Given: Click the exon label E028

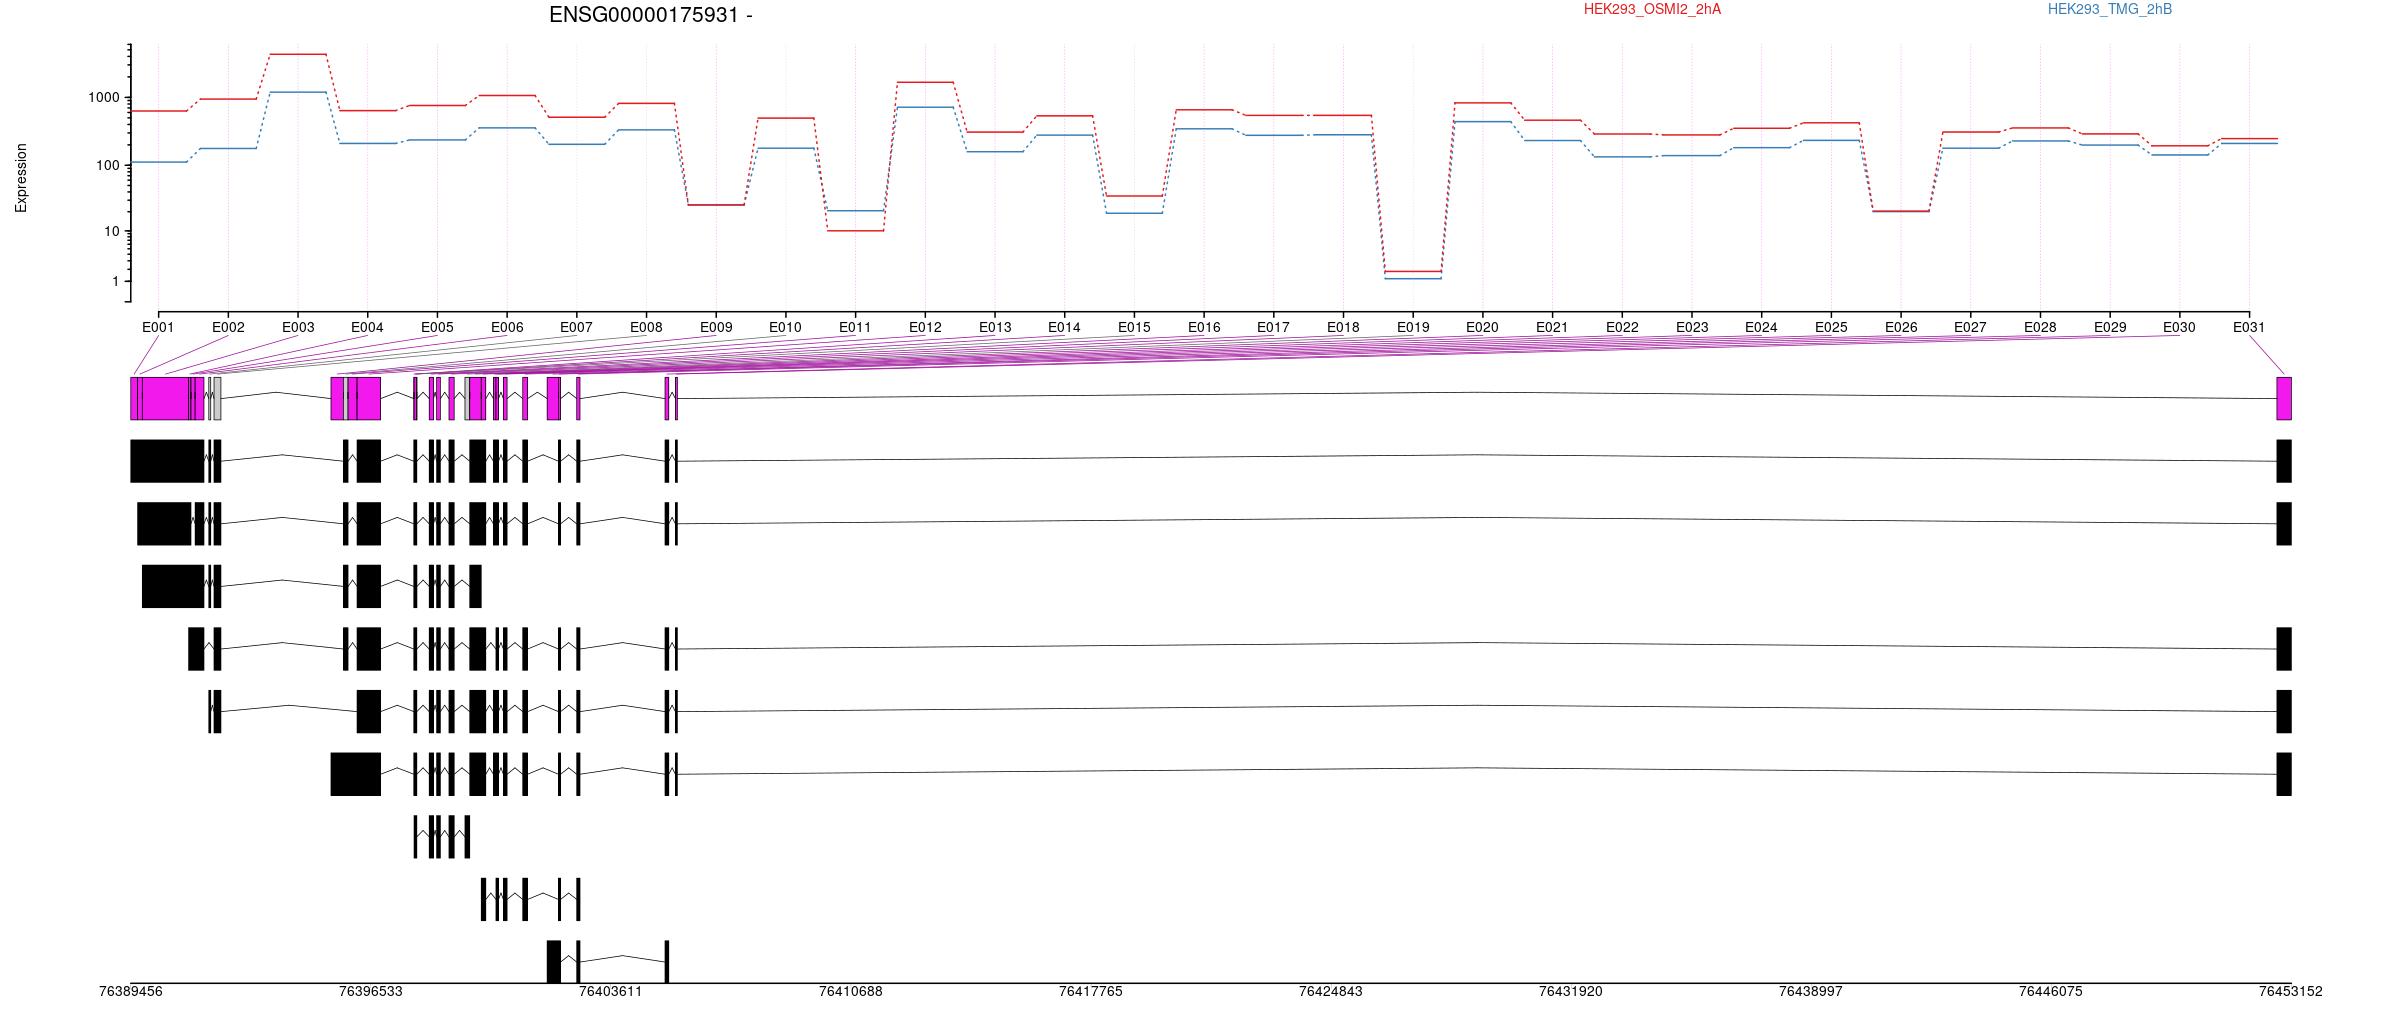Looking at the screenshot, I should 2040,327.
